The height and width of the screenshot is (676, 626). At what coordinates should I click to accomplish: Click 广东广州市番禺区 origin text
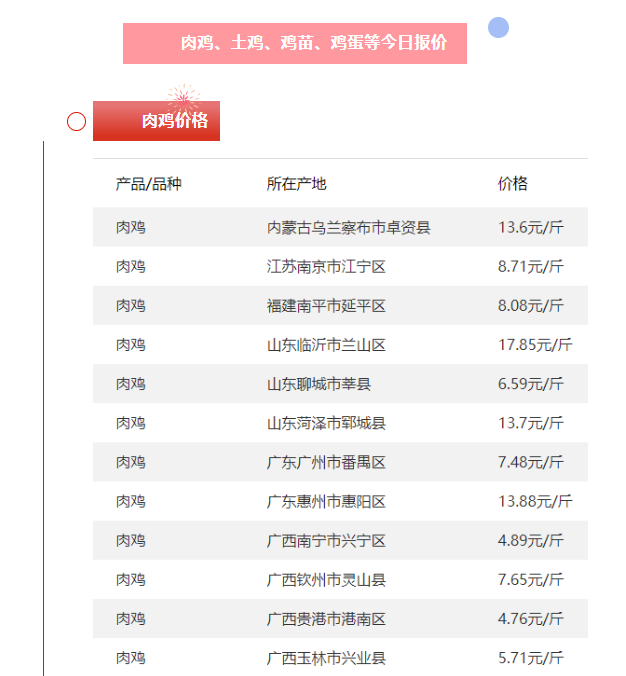(326, 462)
